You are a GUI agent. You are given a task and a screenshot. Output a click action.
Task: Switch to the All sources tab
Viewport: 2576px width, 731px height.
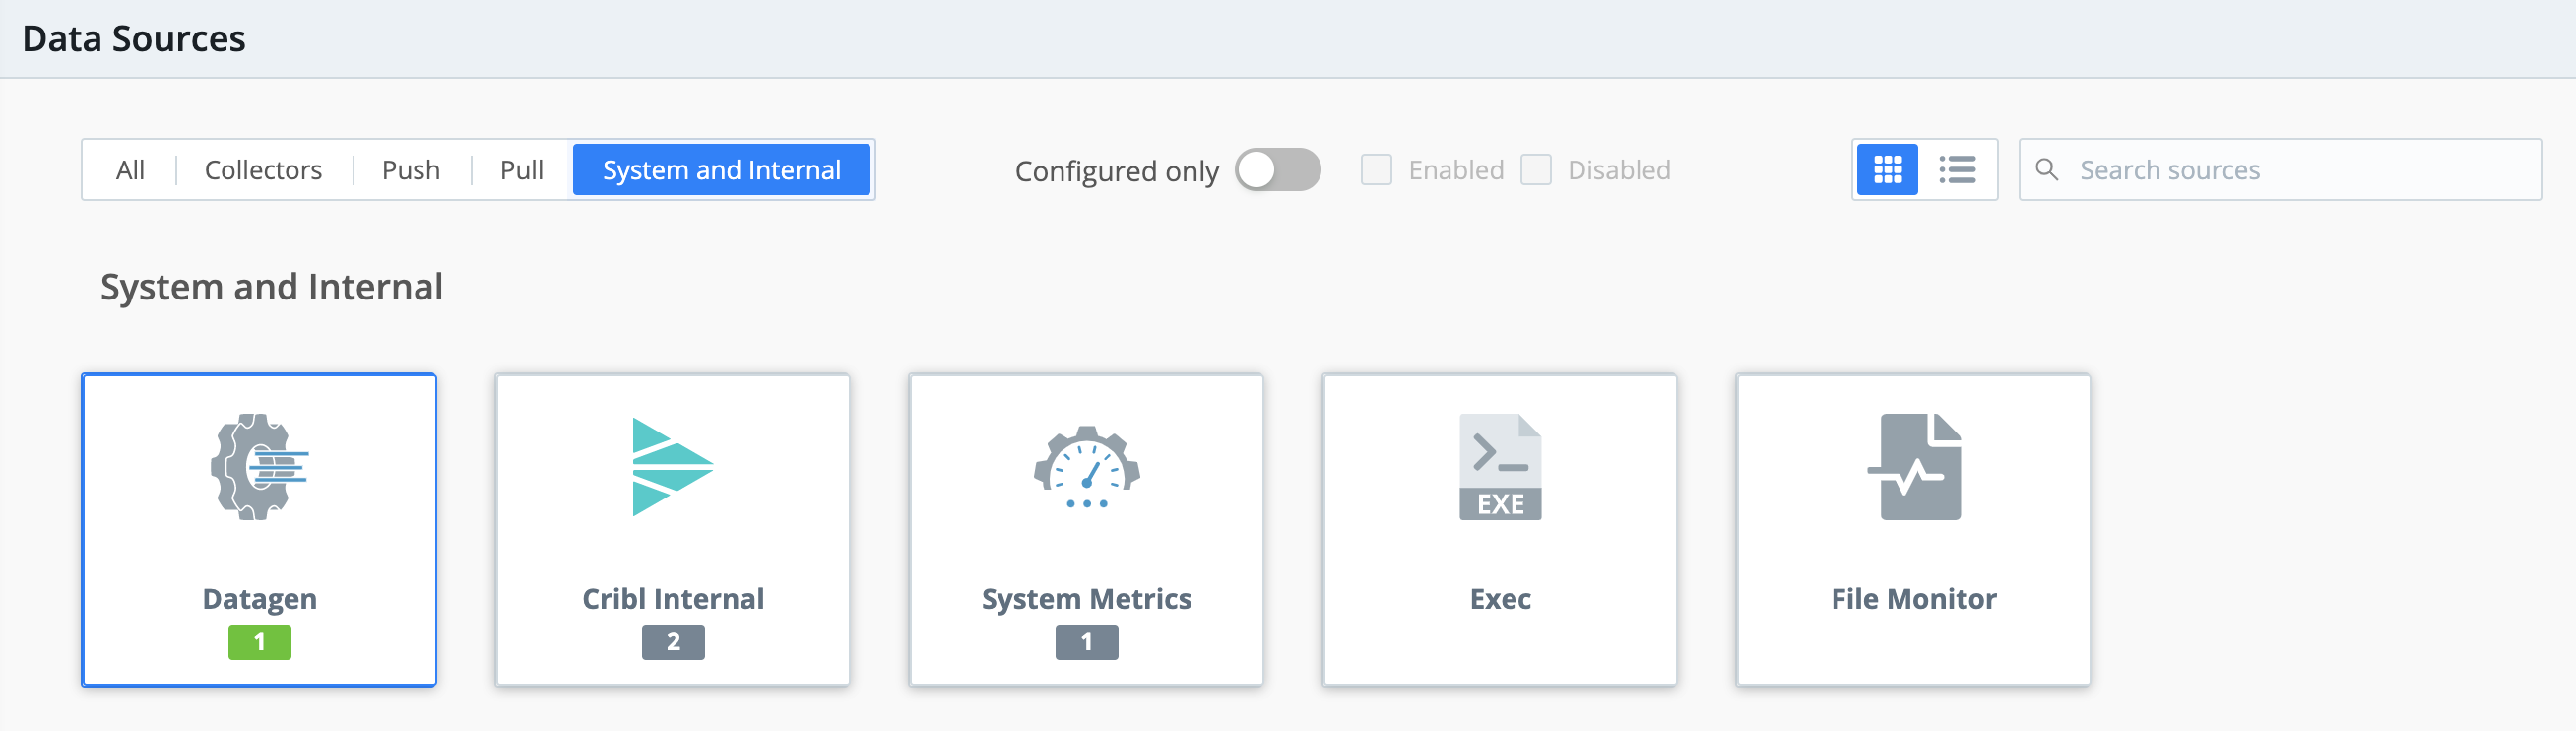click(130, 169)
